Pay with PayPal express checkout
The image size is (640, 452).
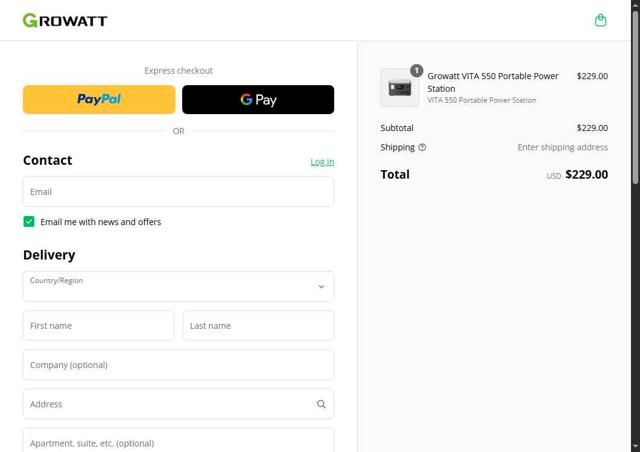point(99,99)
